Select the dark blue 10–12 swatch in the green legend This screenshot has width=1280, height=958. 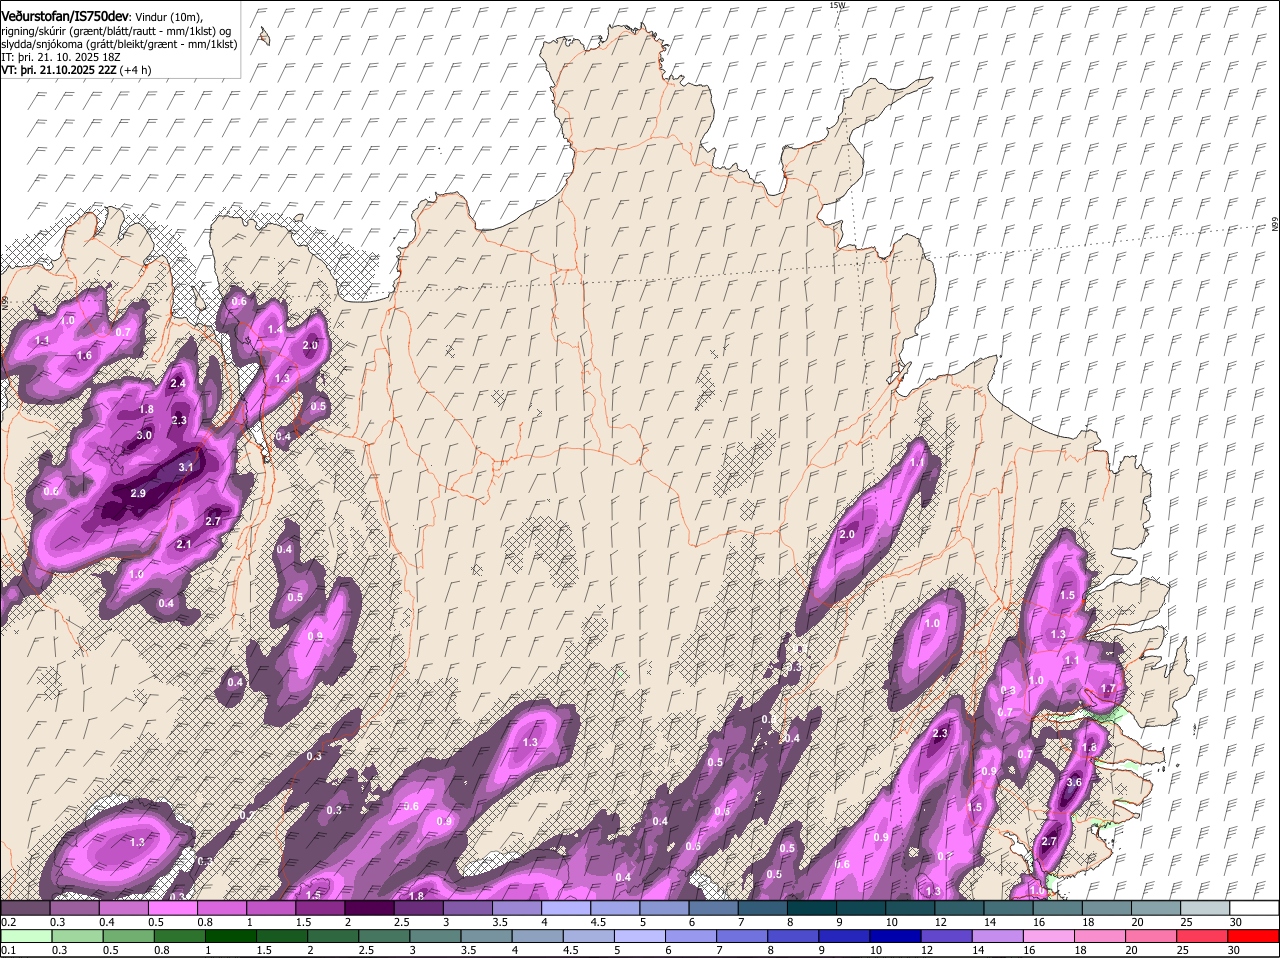[x=895, y=936]
